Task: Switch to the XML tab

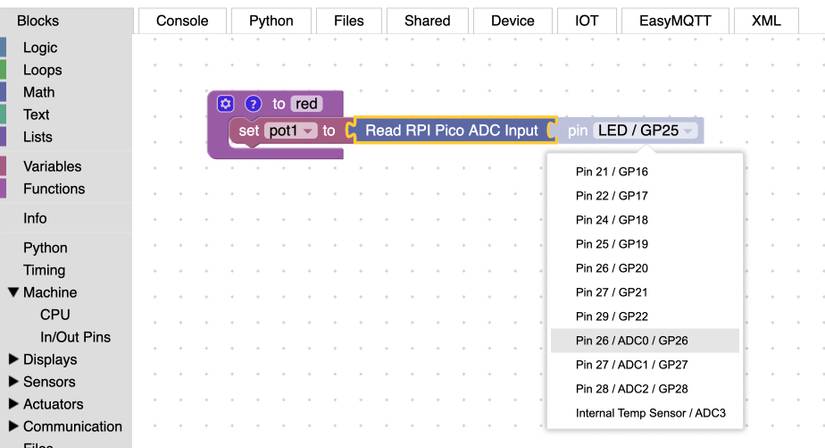Action: [766, 21]
